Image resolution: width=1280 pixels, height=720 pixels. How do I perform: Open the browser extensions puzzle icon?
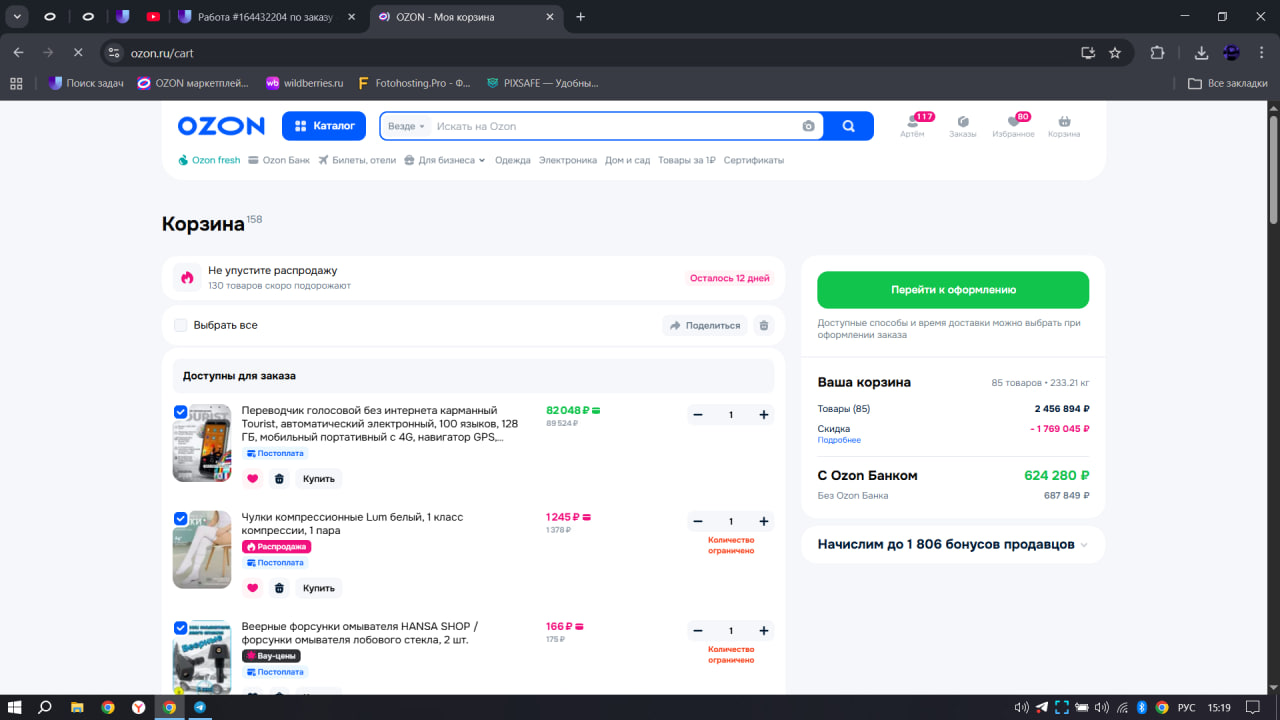pos(1157,52)
